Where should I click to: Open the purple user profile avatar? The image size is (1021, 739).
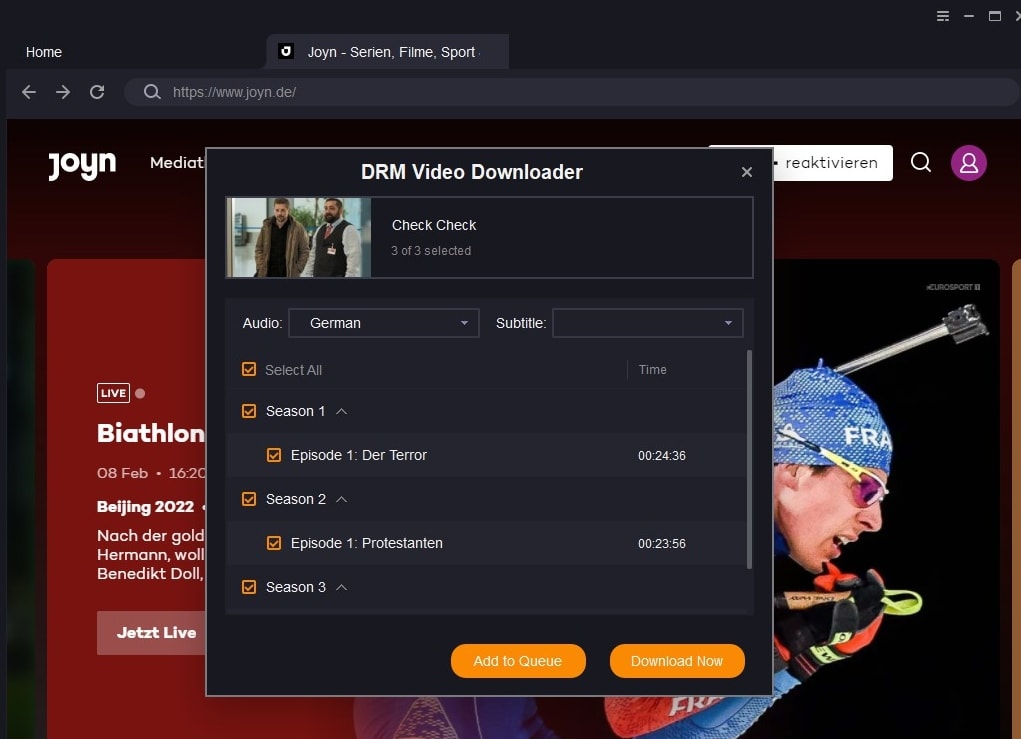pyautogui.click(x=968, y=162)
